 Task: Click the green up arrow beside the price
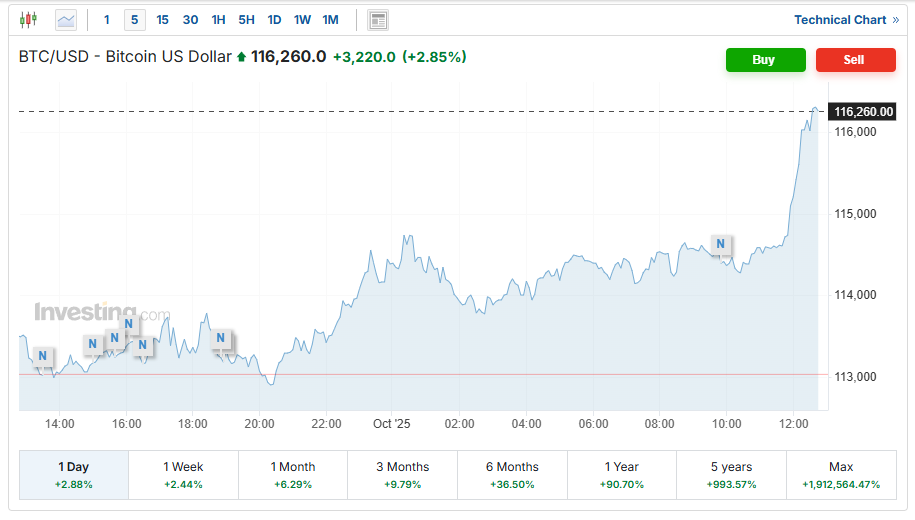241,58
